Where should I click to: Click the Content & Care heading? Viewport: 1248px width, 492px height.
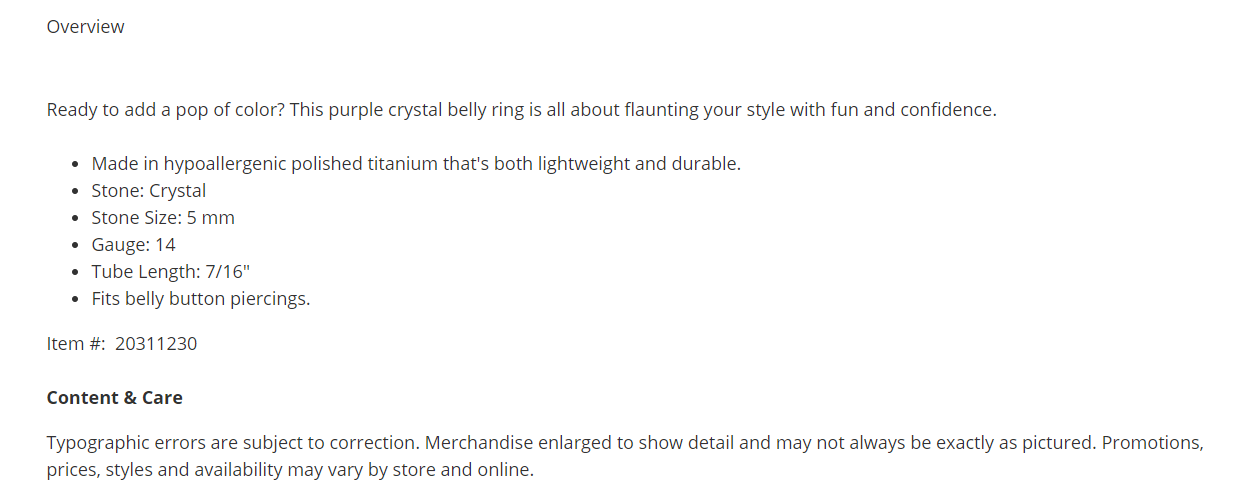[x=114, y=398]
